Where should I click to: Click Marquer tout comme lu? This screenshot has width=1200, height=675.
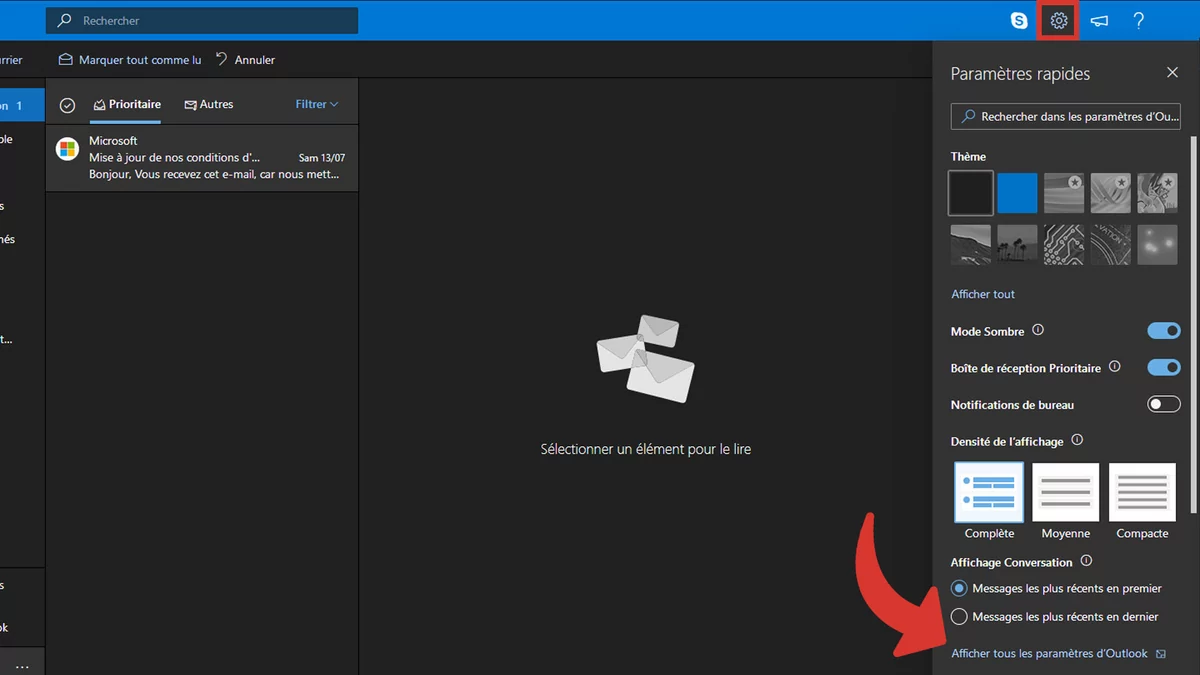pyautogui.click(x=130, y=60)
